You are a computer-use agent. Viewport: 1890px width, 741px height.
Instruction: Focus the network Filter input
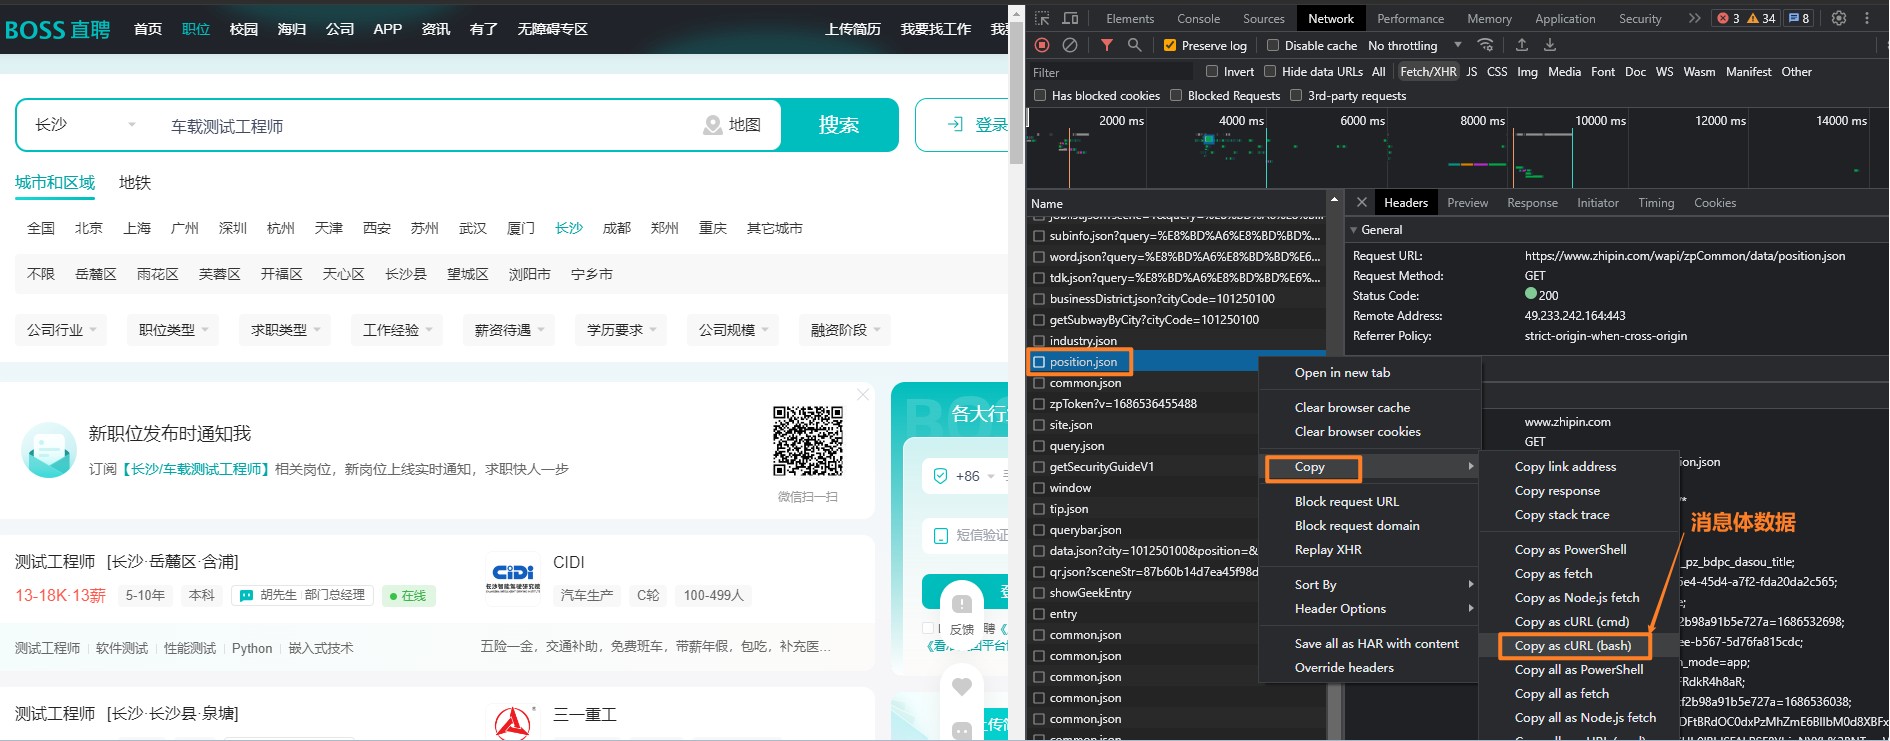pyautogui.click(x=1111, y=72)
